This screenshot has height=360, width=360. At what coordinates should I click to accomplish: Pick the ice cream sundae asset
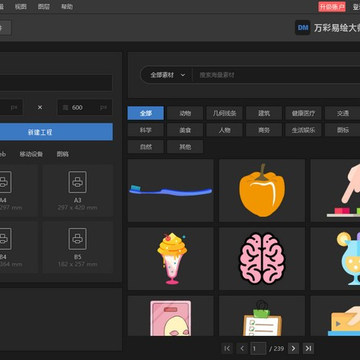coord(171,259)
